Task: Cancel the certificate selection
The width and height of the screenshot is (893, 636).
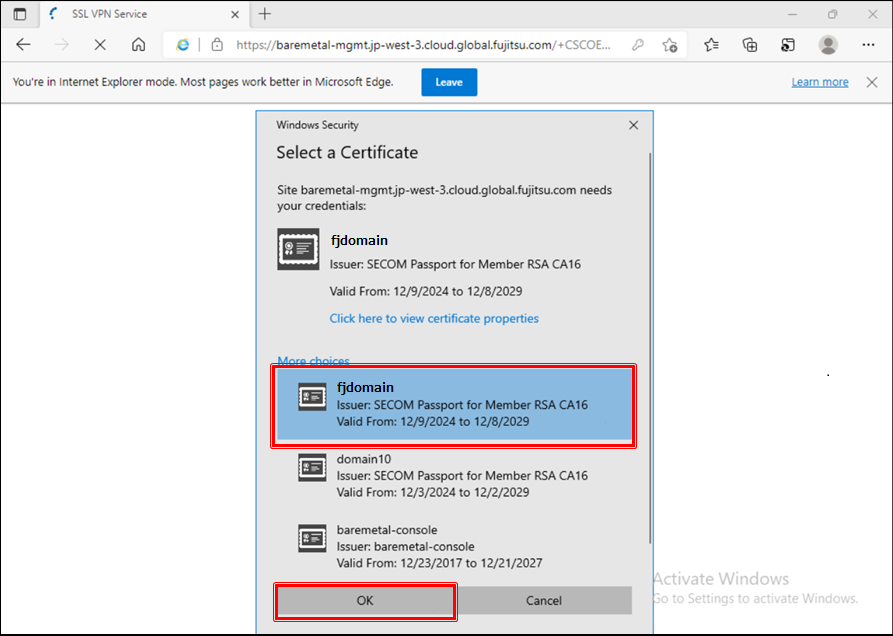Action: [544, 601]
